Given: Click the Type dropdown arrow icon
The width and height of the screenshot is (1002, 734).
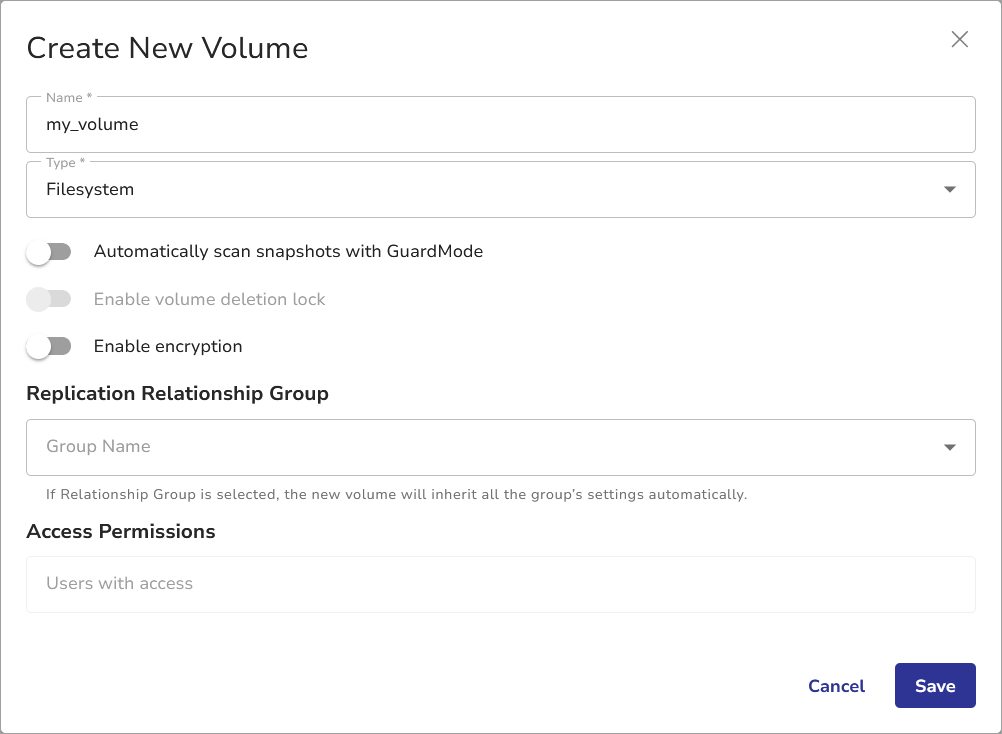Looking at the screenshot, I should coord(949,189).
